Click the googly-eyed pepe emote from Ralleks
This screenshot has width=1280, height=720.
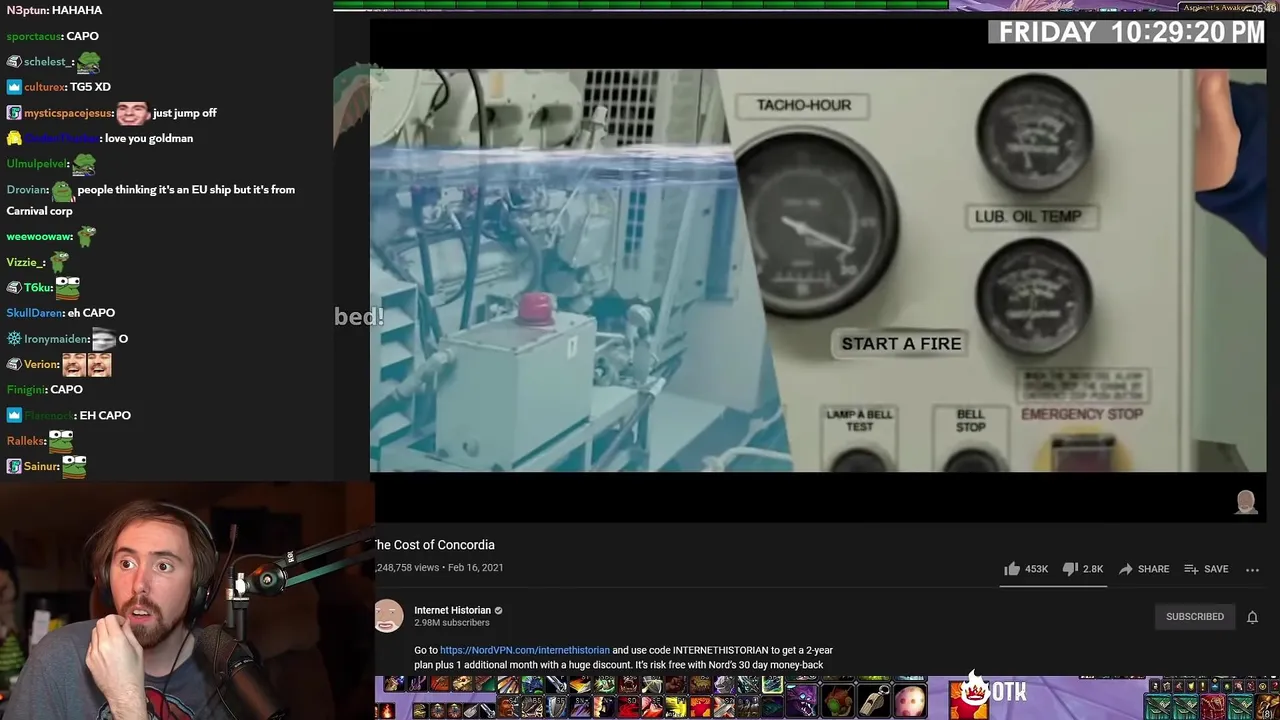(61, 441)
